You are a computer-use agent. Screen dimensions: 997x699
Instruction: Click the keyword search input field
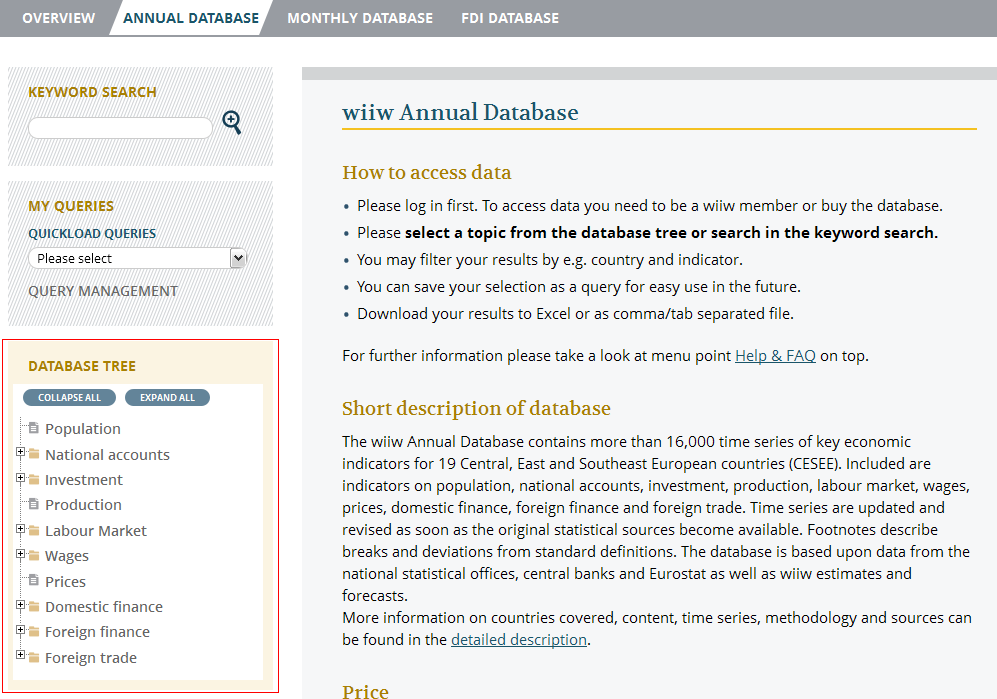[x=120, y=127]
